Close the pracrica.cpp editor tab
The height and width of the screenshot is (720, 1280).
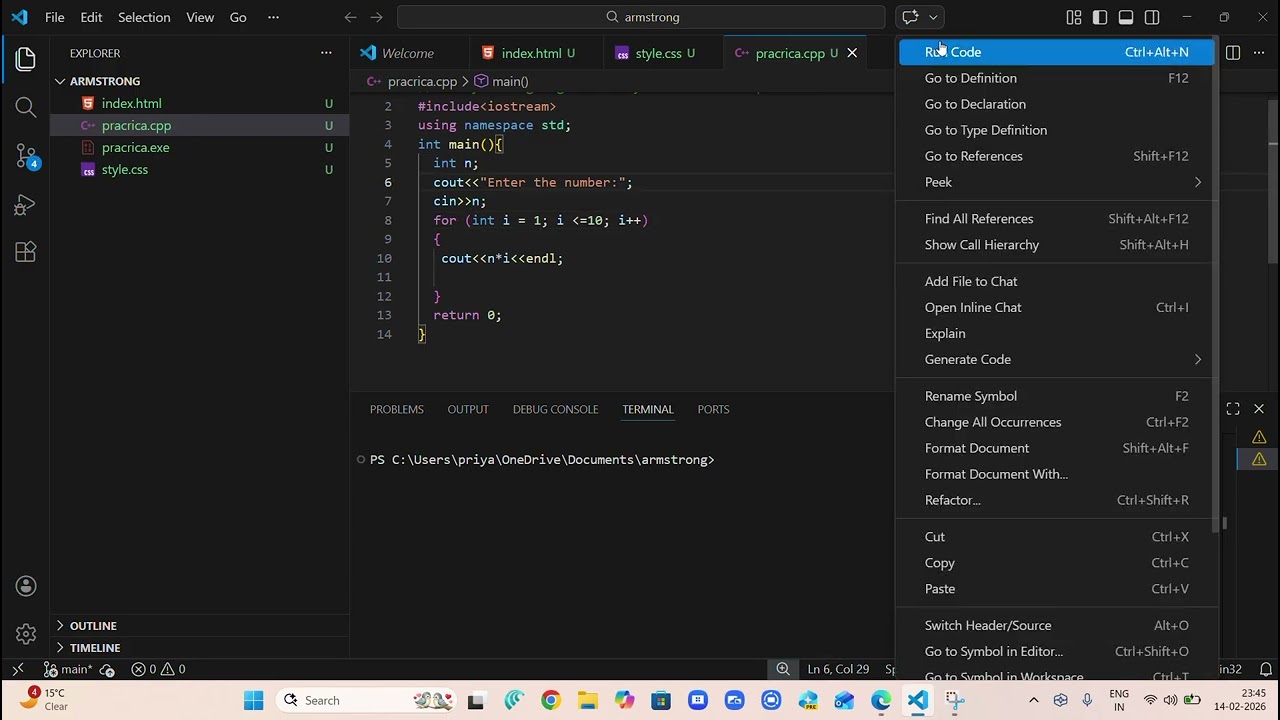852,53
